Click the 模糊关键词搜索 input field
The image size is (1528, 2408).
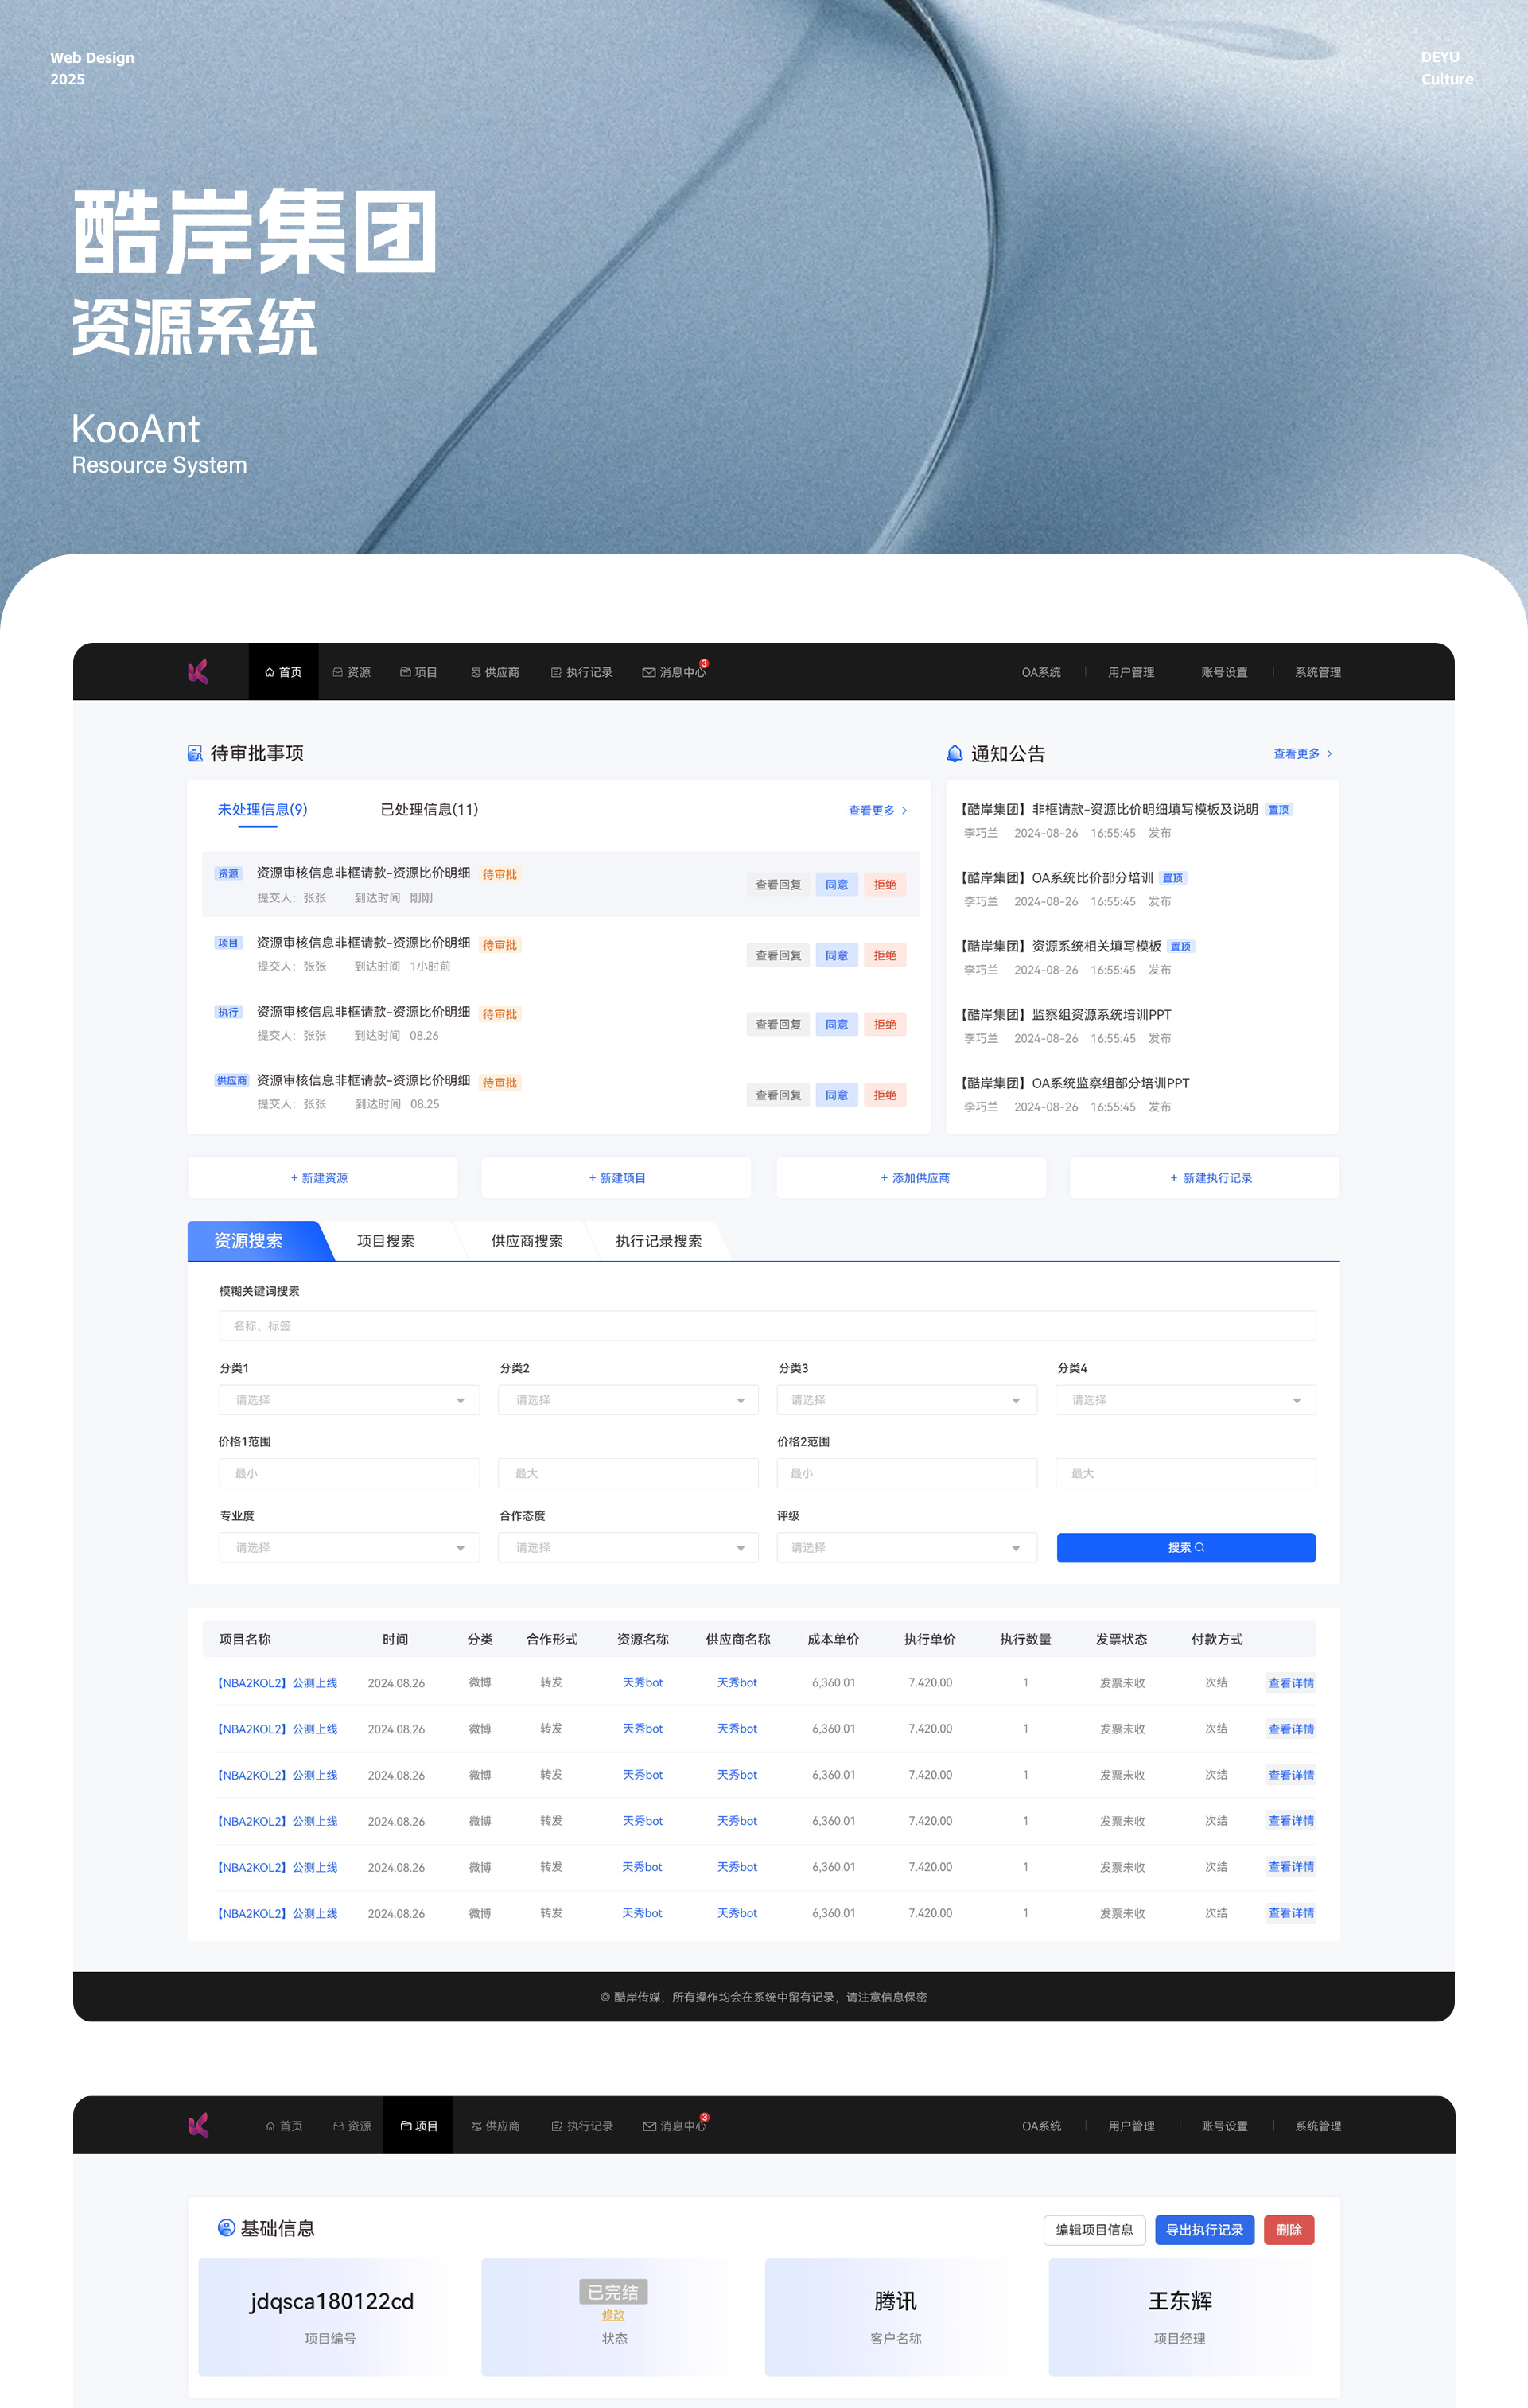(767, 1326)
